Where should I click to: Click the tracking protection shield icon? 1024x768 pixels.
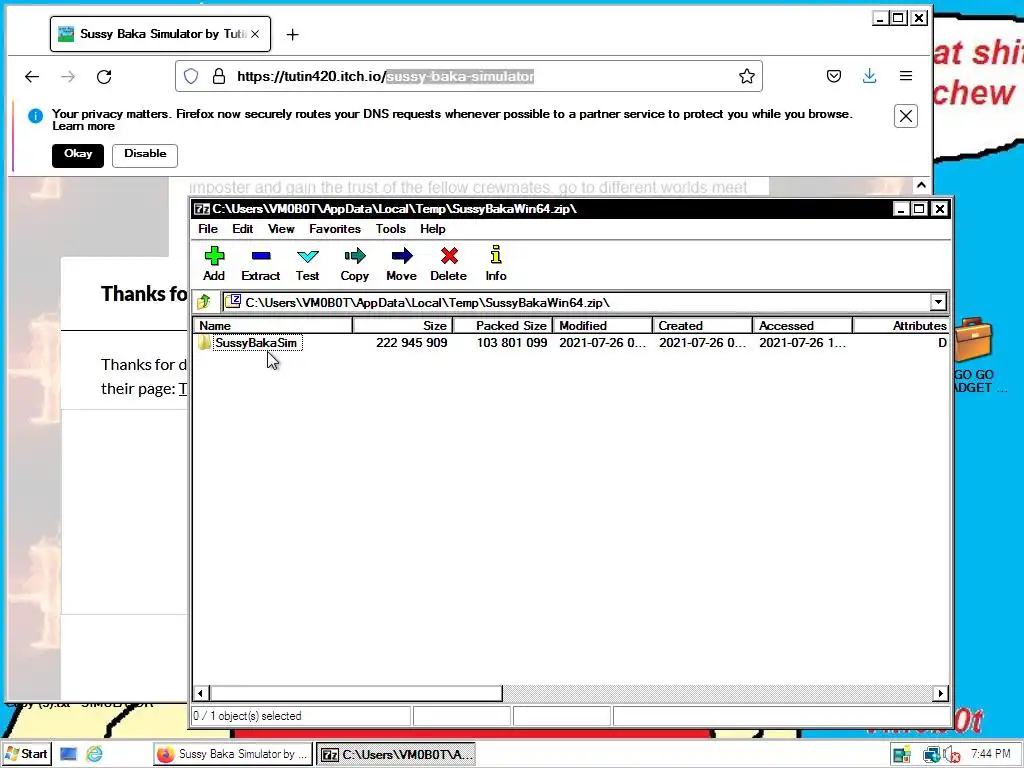[191, 76]
